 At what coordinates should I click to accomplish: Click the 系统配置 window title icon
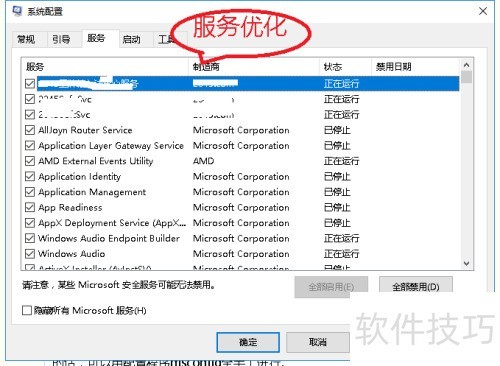[x=17, y=11]
